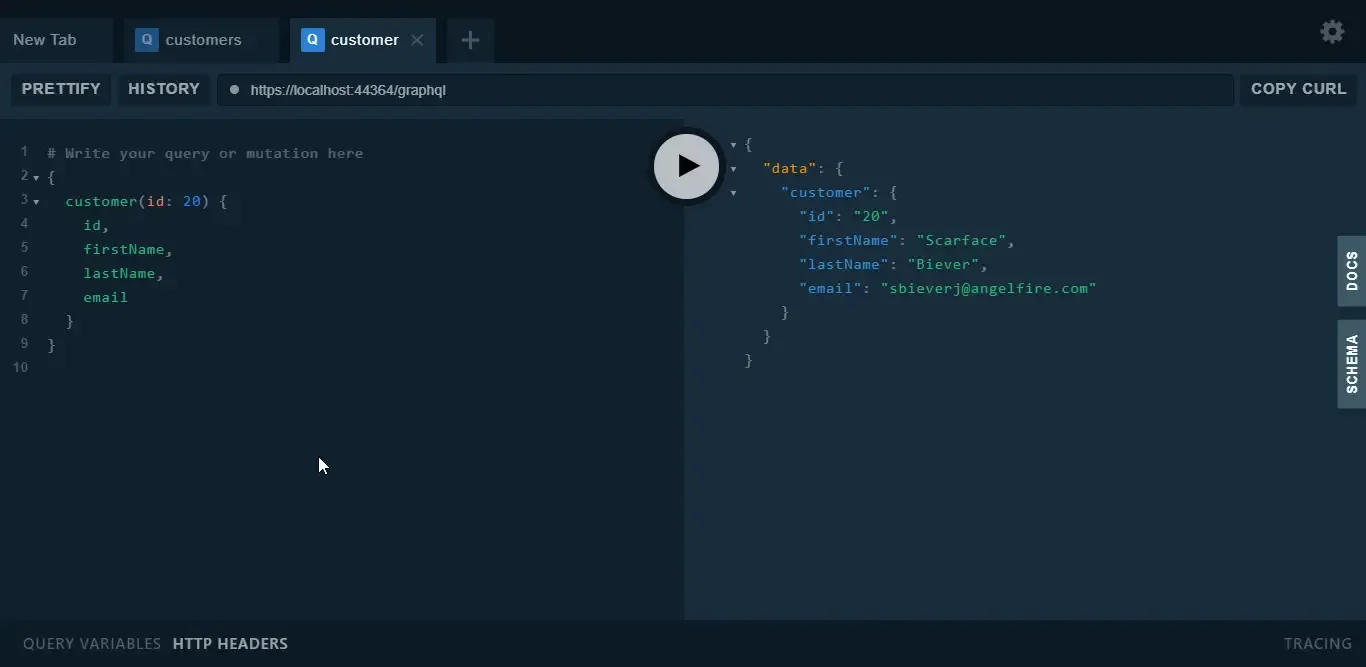Image resolution: width=1366 pixels, height=667 pixels.
Task: Click the lock icon in the URL bar
Action: pyautogui.click(x=236, y=90)
